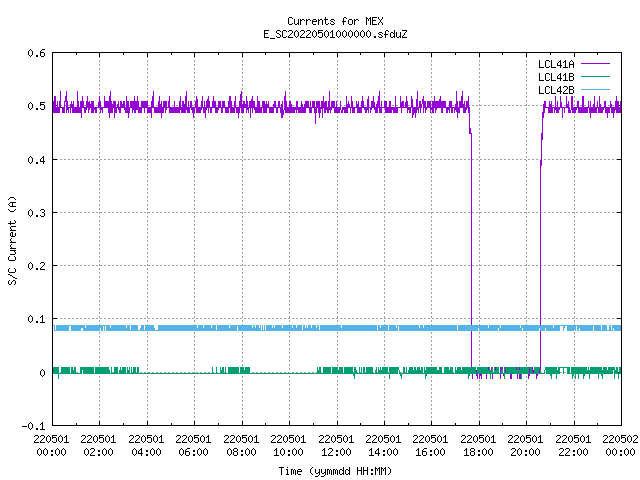This screenshot has width=640, height=480.
Task: Click the blue LCL42B legend line sample
Action: point(595,89)
